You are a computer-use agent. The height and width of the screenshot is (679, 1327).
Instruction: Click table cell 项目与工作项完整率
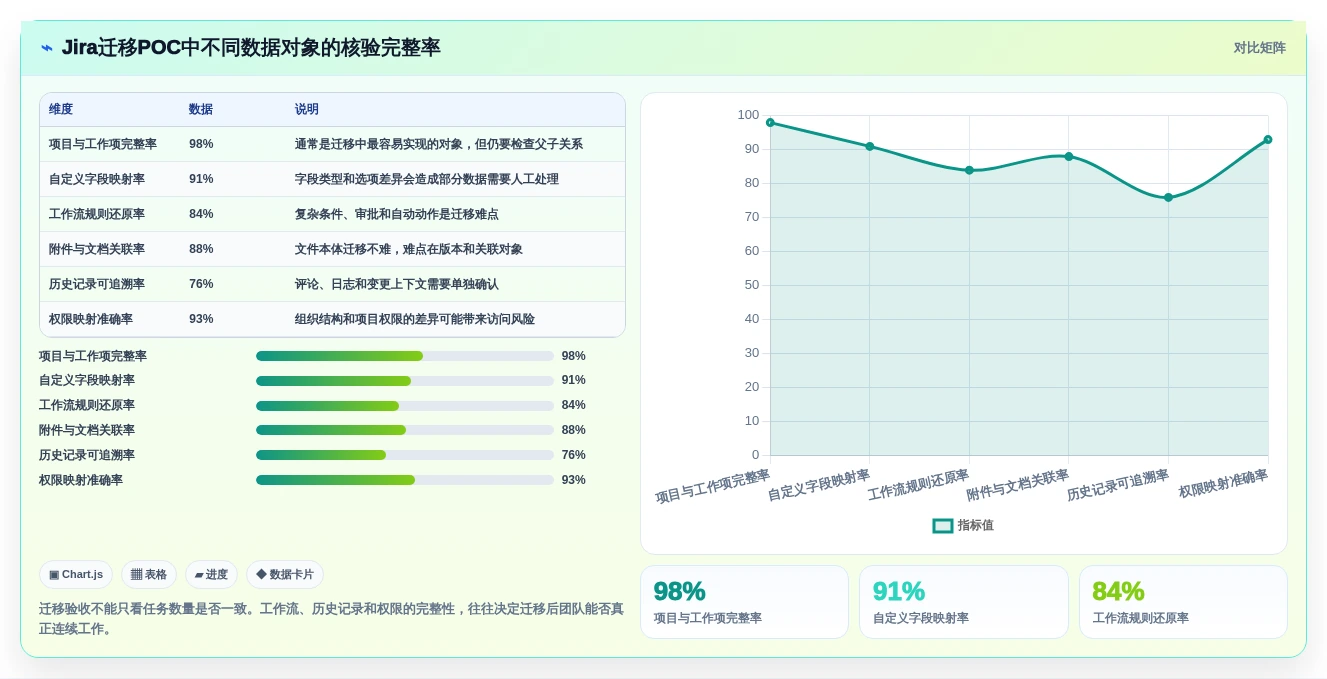103,144
